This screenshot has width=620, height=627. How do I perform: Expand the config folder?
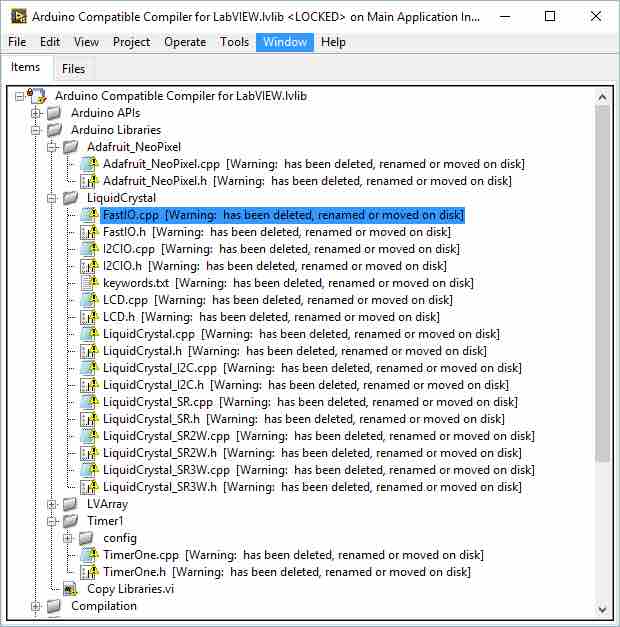(x=68, y=538)
